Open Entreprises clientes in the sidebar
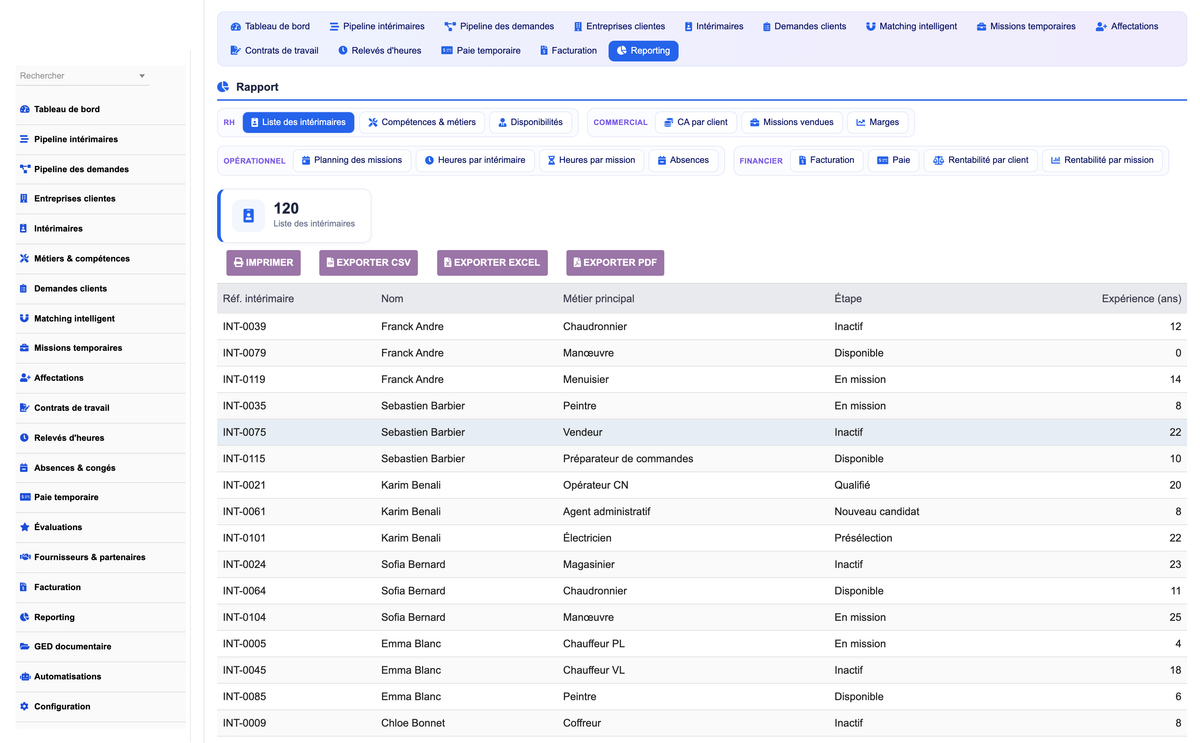1200x743 pixels. [x=100, y=199]
